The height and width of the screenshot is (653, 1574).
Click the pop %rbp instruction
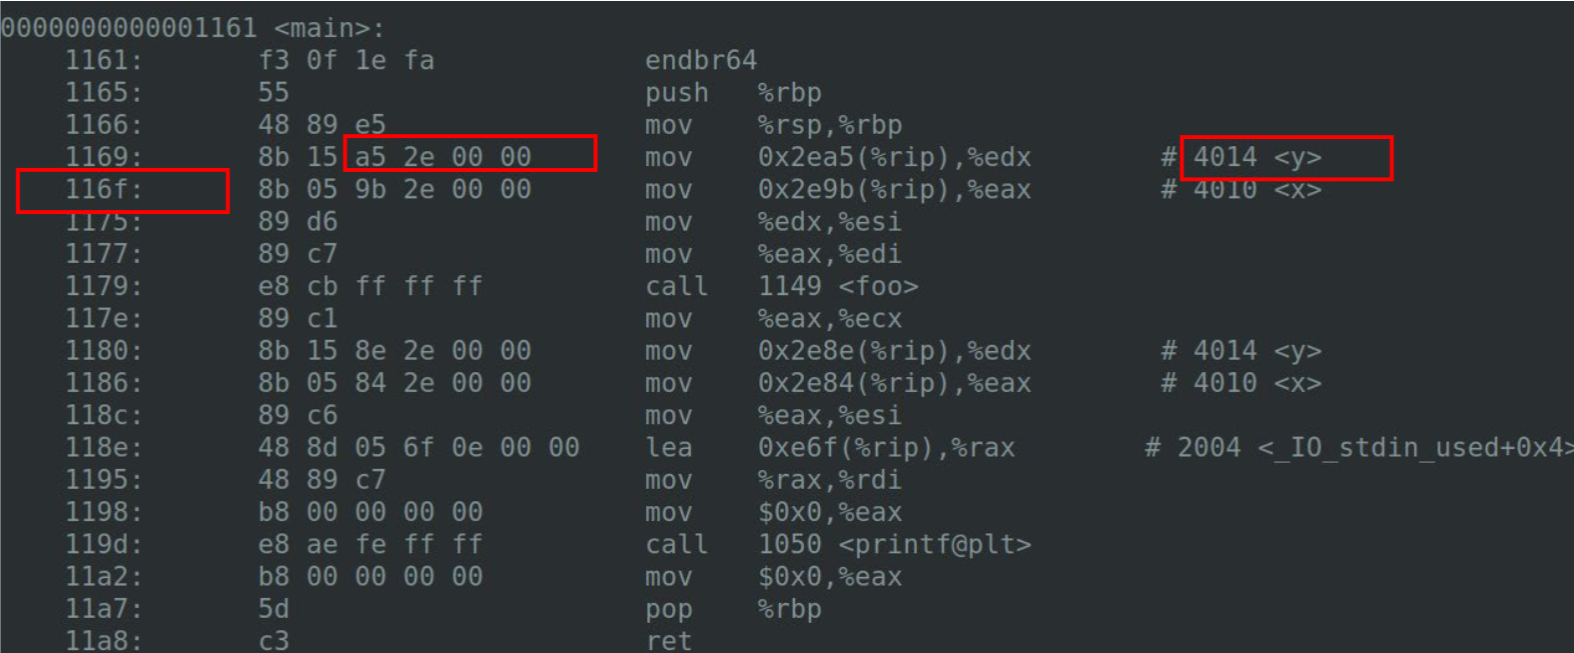tap(733, 609)
